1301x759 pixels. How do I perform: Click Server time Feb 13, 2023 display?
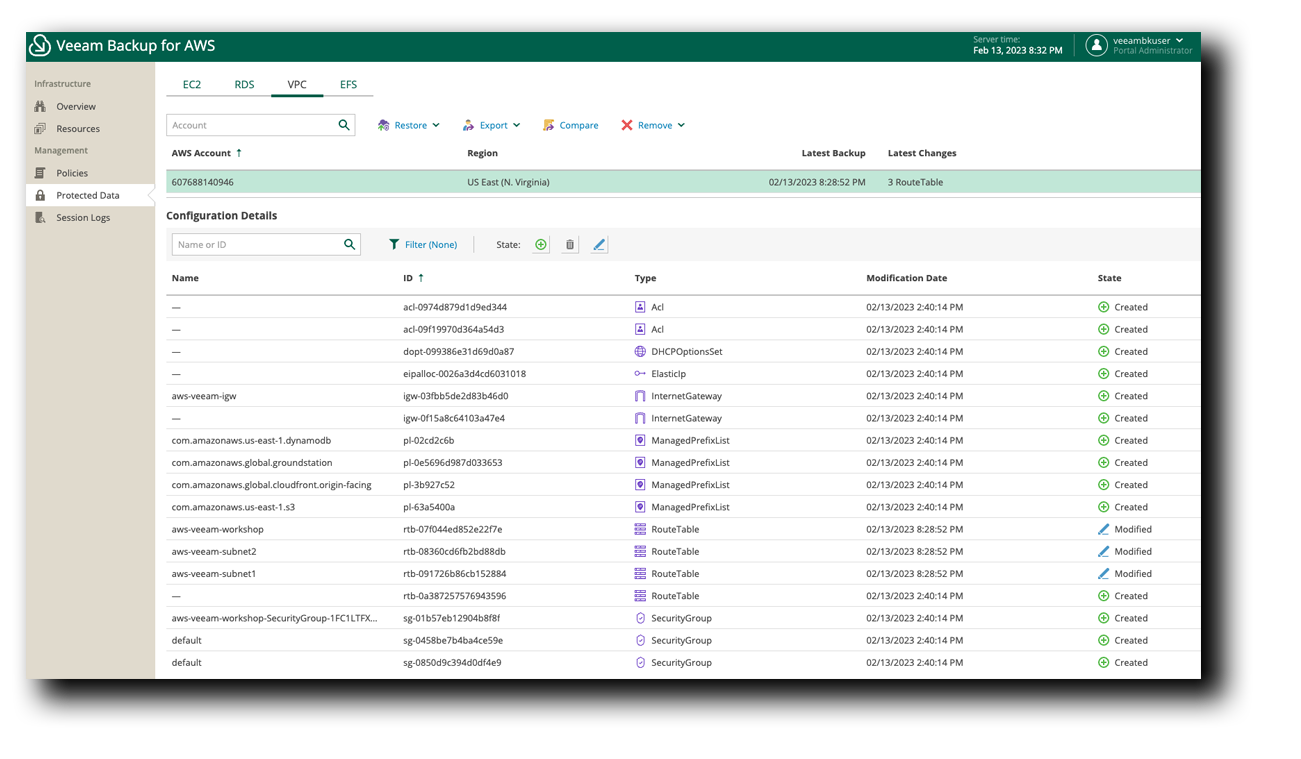point(1017,45)
